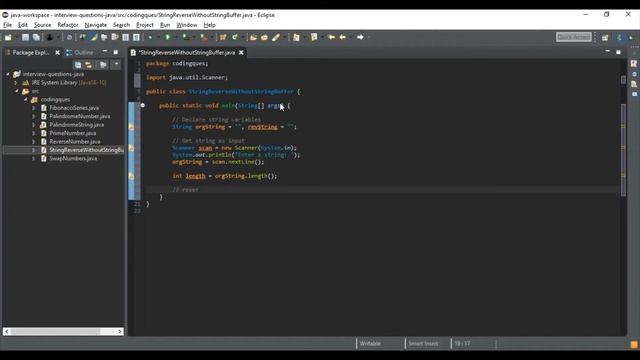Click the External Tools run icon
The image size is (640, 360).
(x=204, y=37)
